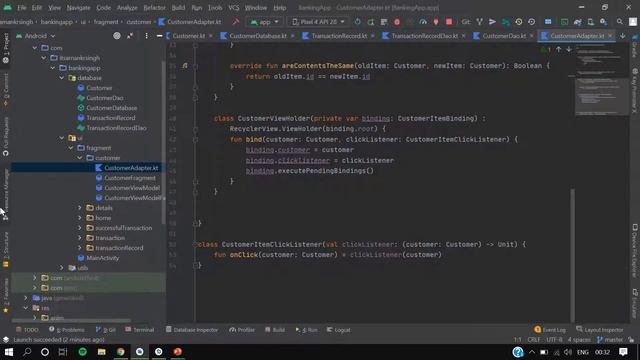Open File Explorer from the taskbar
640x360 pixels.
pyautogui.click(x=102, y=352)
